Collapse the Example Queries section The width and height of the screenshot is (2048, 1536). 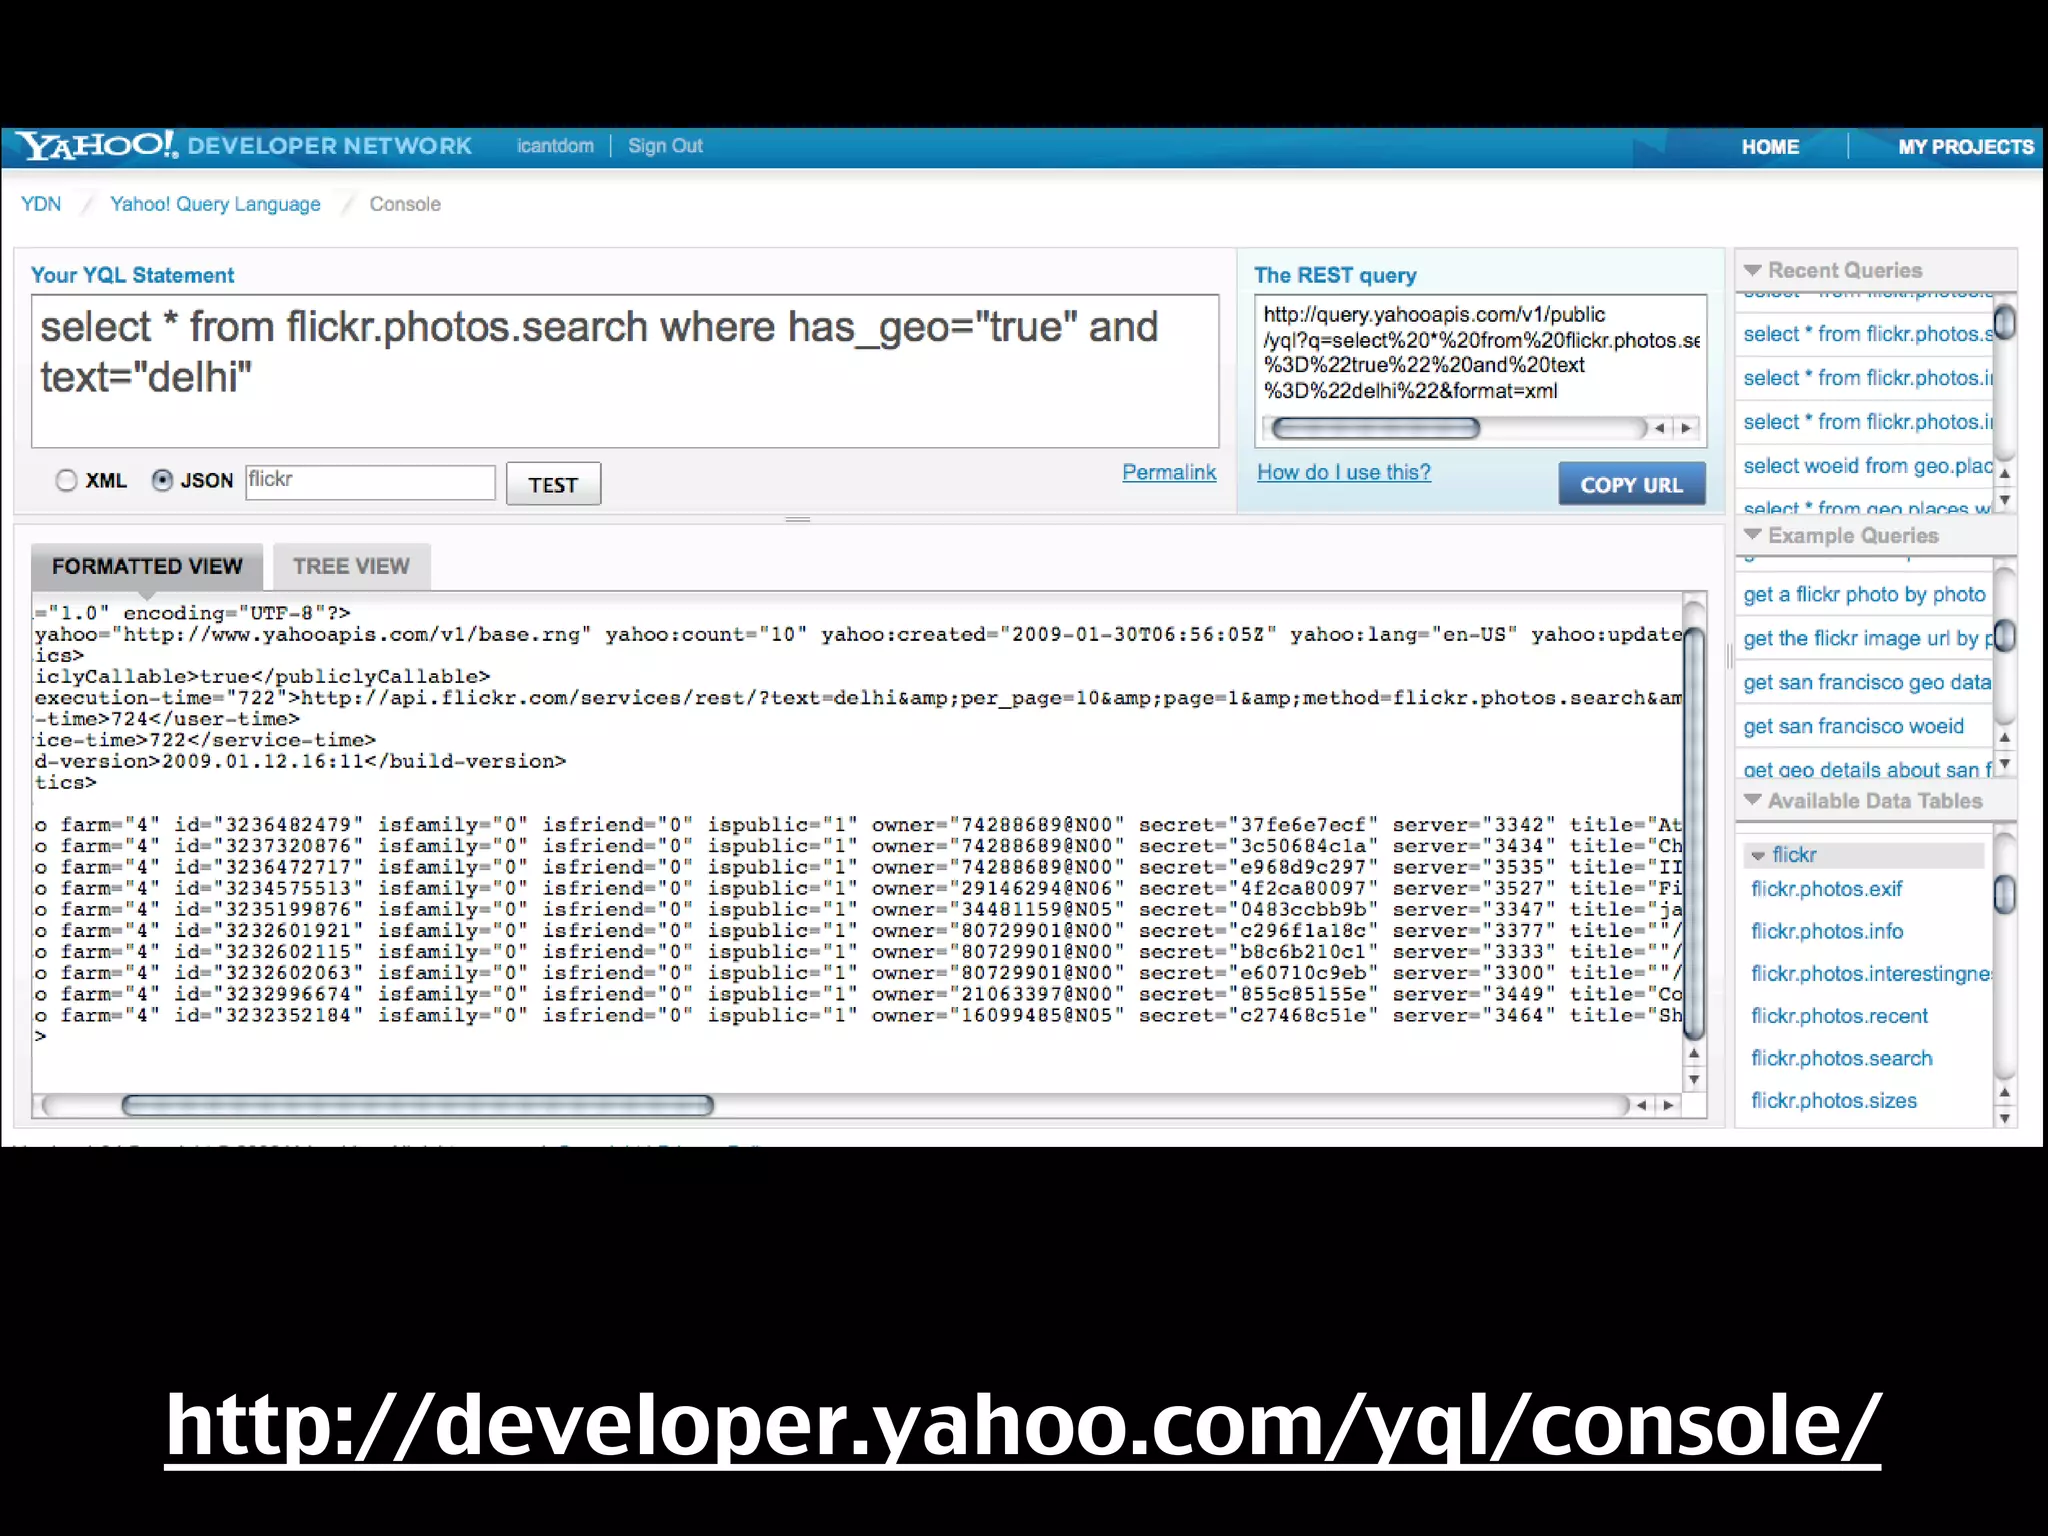tap(1752, 536)
